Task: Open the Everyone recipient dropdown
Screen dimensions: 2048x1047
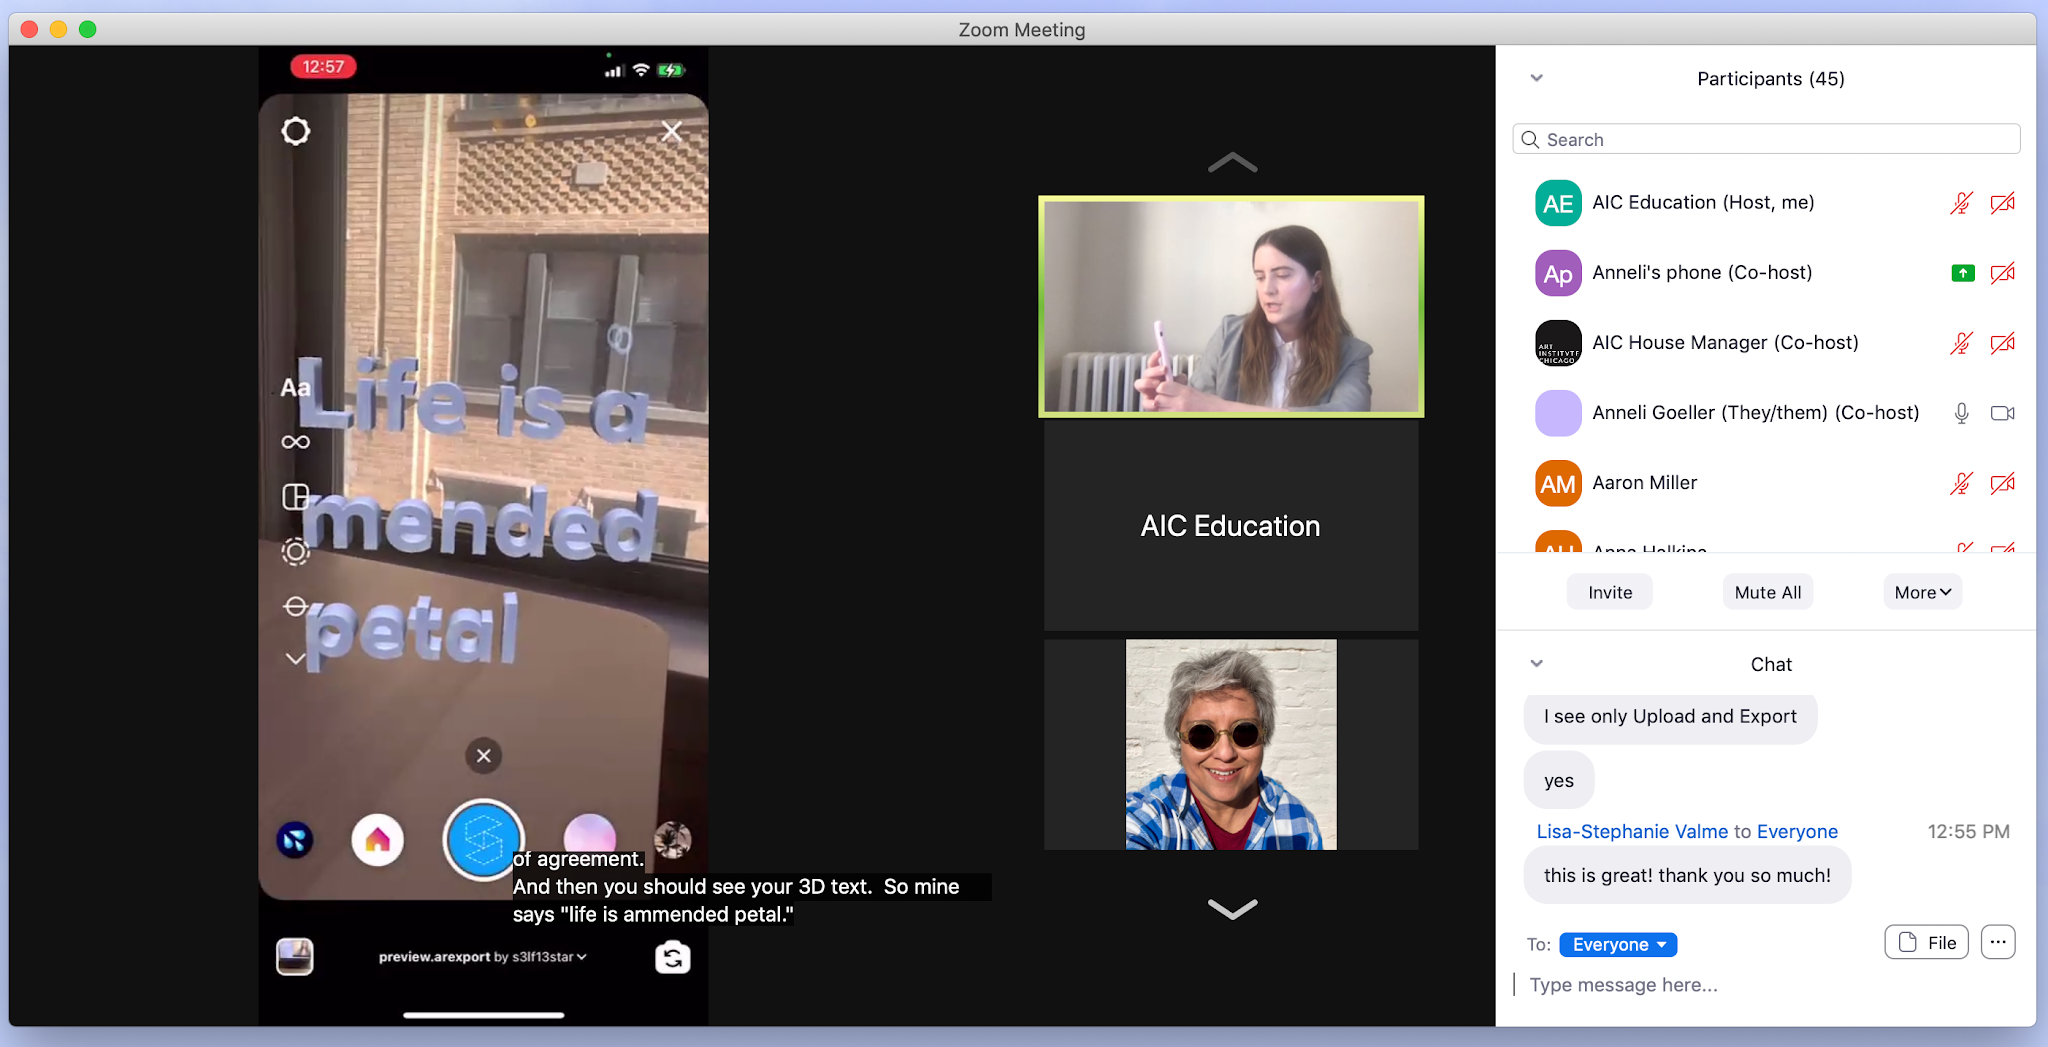Action: pos(1617,944)
